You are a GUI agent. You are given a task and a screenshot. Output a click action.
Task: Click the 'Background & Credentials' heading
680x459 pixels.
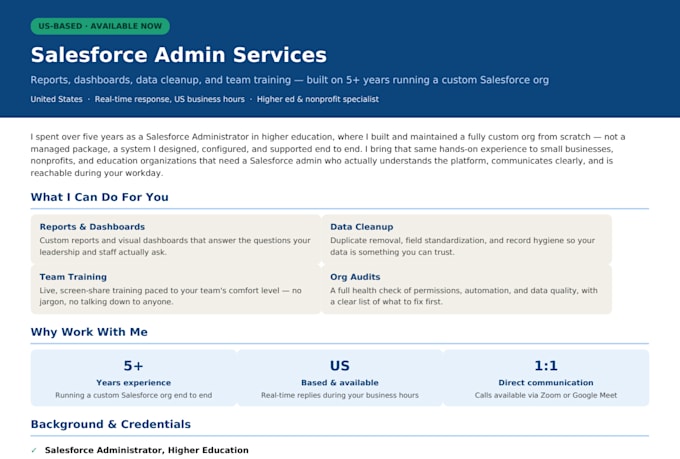(x=111, y=424)
